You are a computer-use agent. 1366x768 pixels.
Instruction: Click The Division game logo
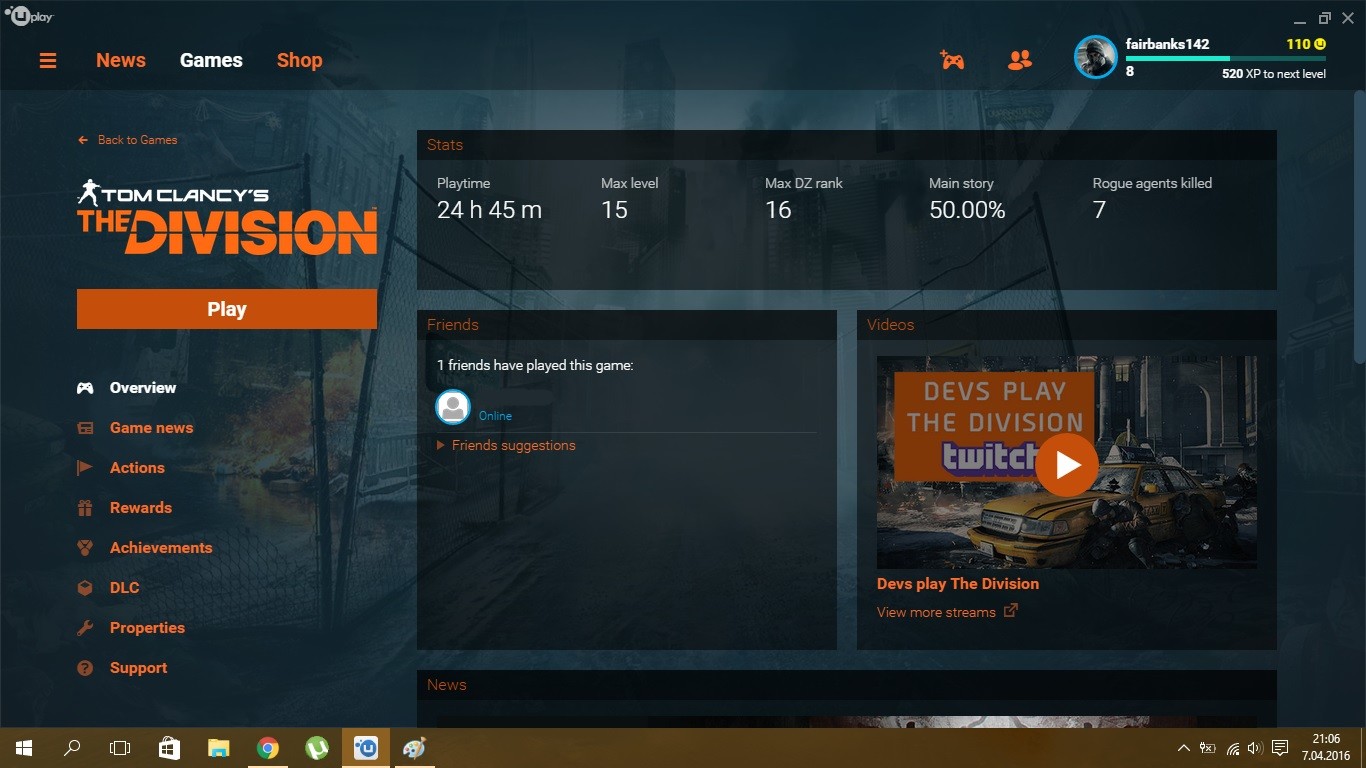[x=227, y=217]
